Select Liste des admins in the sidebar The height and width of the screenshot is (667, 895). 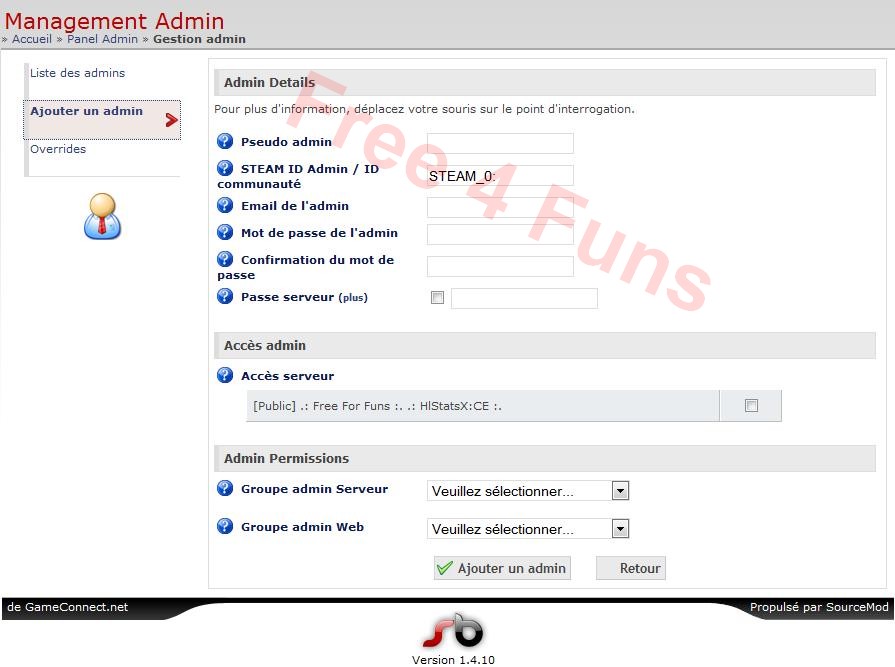point(77,73)
